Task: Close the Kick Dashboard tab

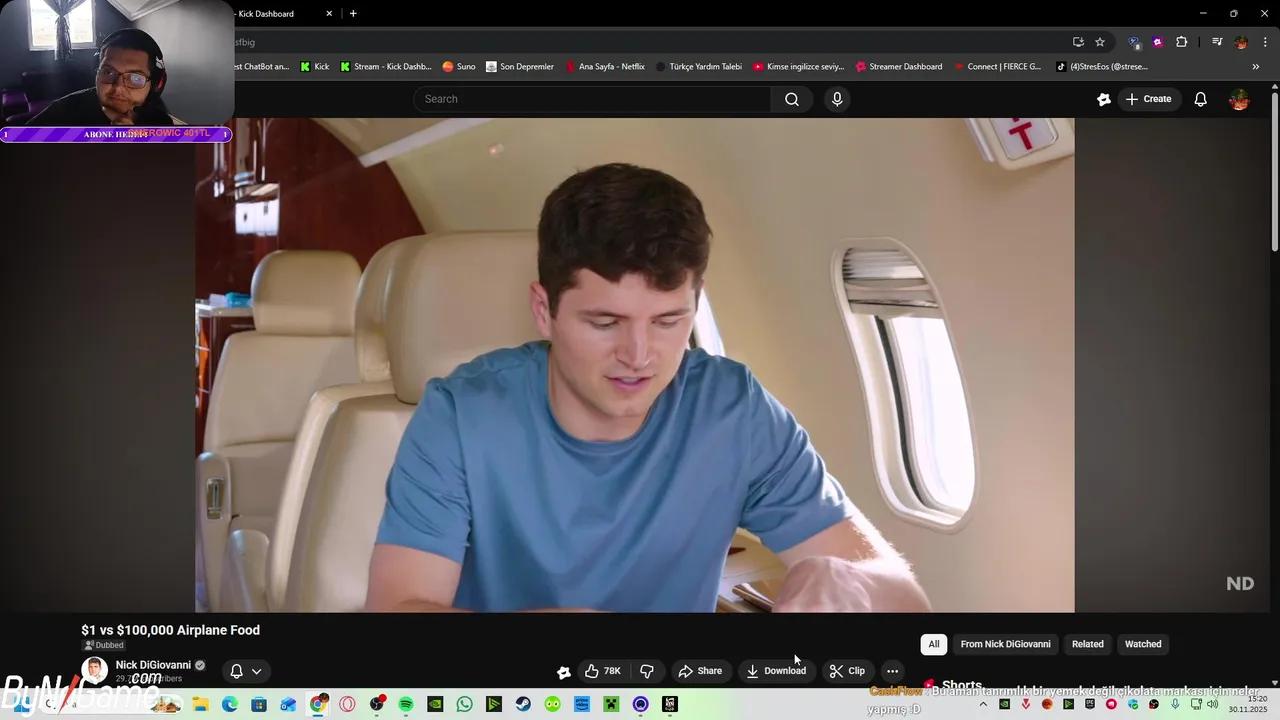Action: [330, 14]
